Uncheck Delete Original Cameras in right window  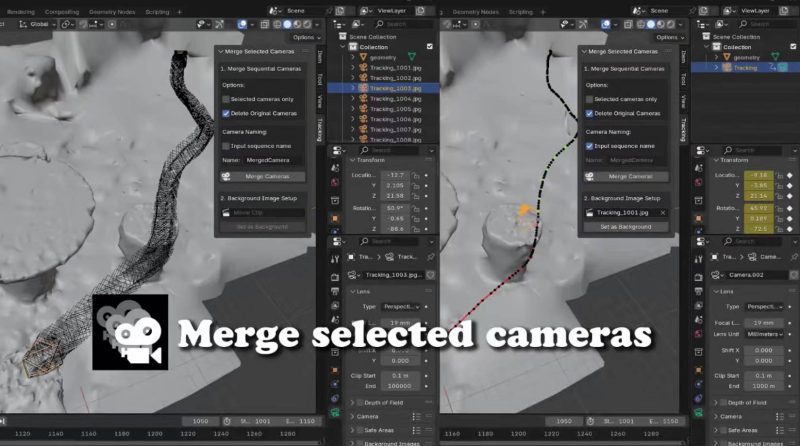[589, 113]
